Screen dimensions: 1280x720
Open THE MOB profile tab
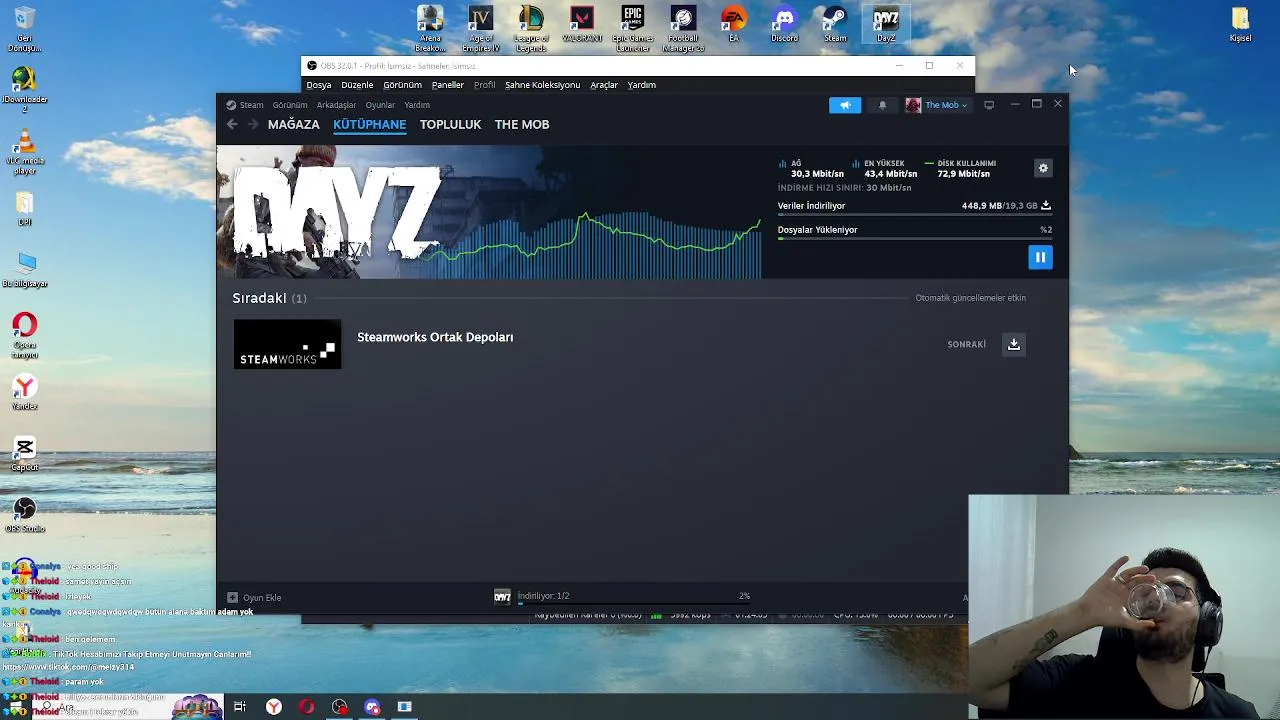(522, 124)
